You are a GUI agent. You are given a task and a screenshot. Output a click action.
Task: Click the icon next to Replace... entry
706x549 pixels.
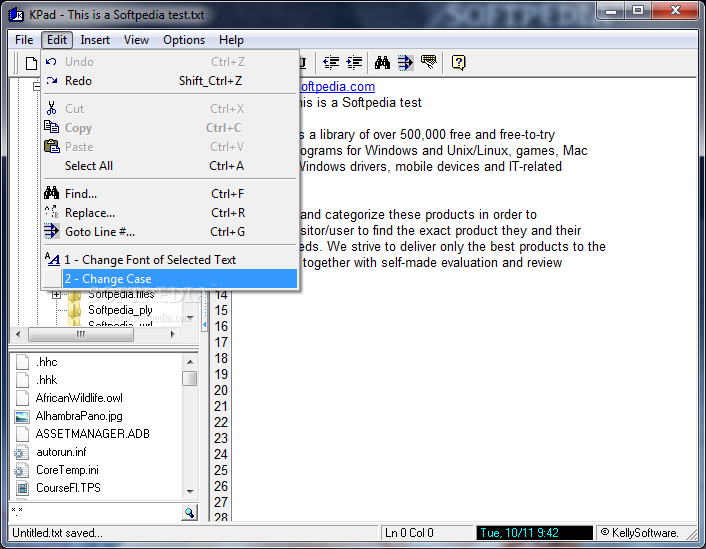point(51,212)
